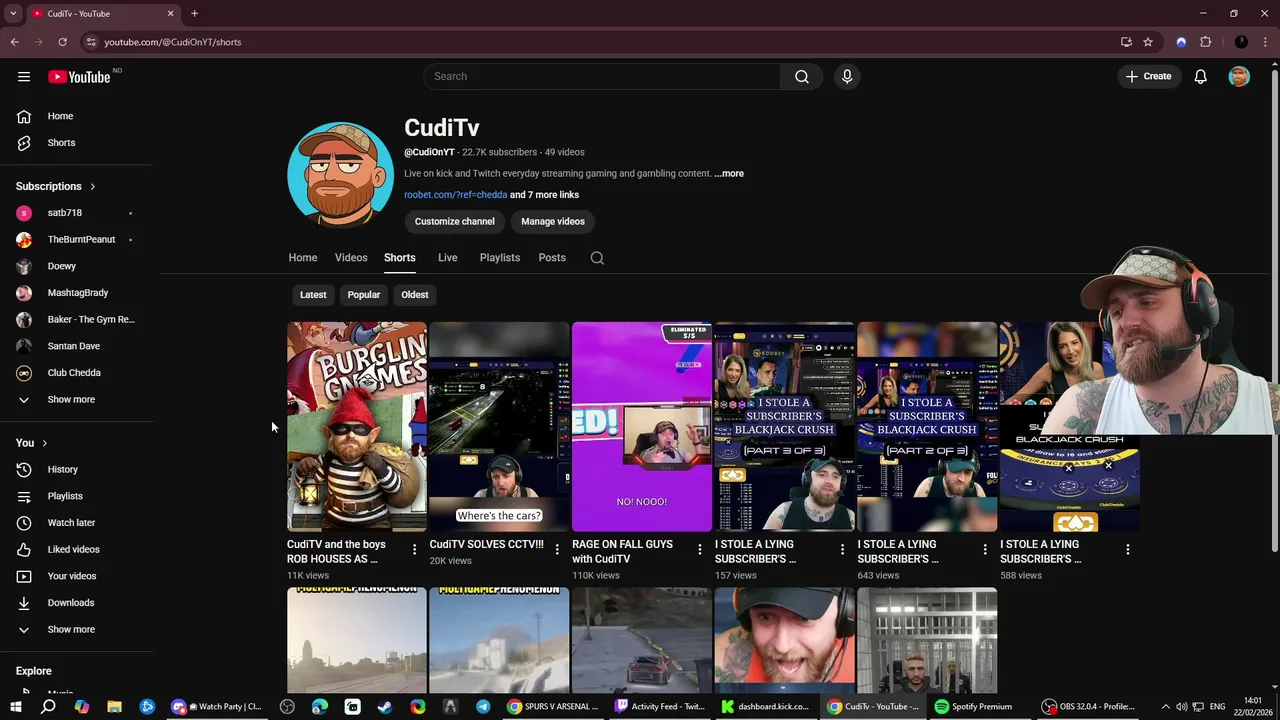Open Chrome tab search dropdown

(x=13, y=13)
